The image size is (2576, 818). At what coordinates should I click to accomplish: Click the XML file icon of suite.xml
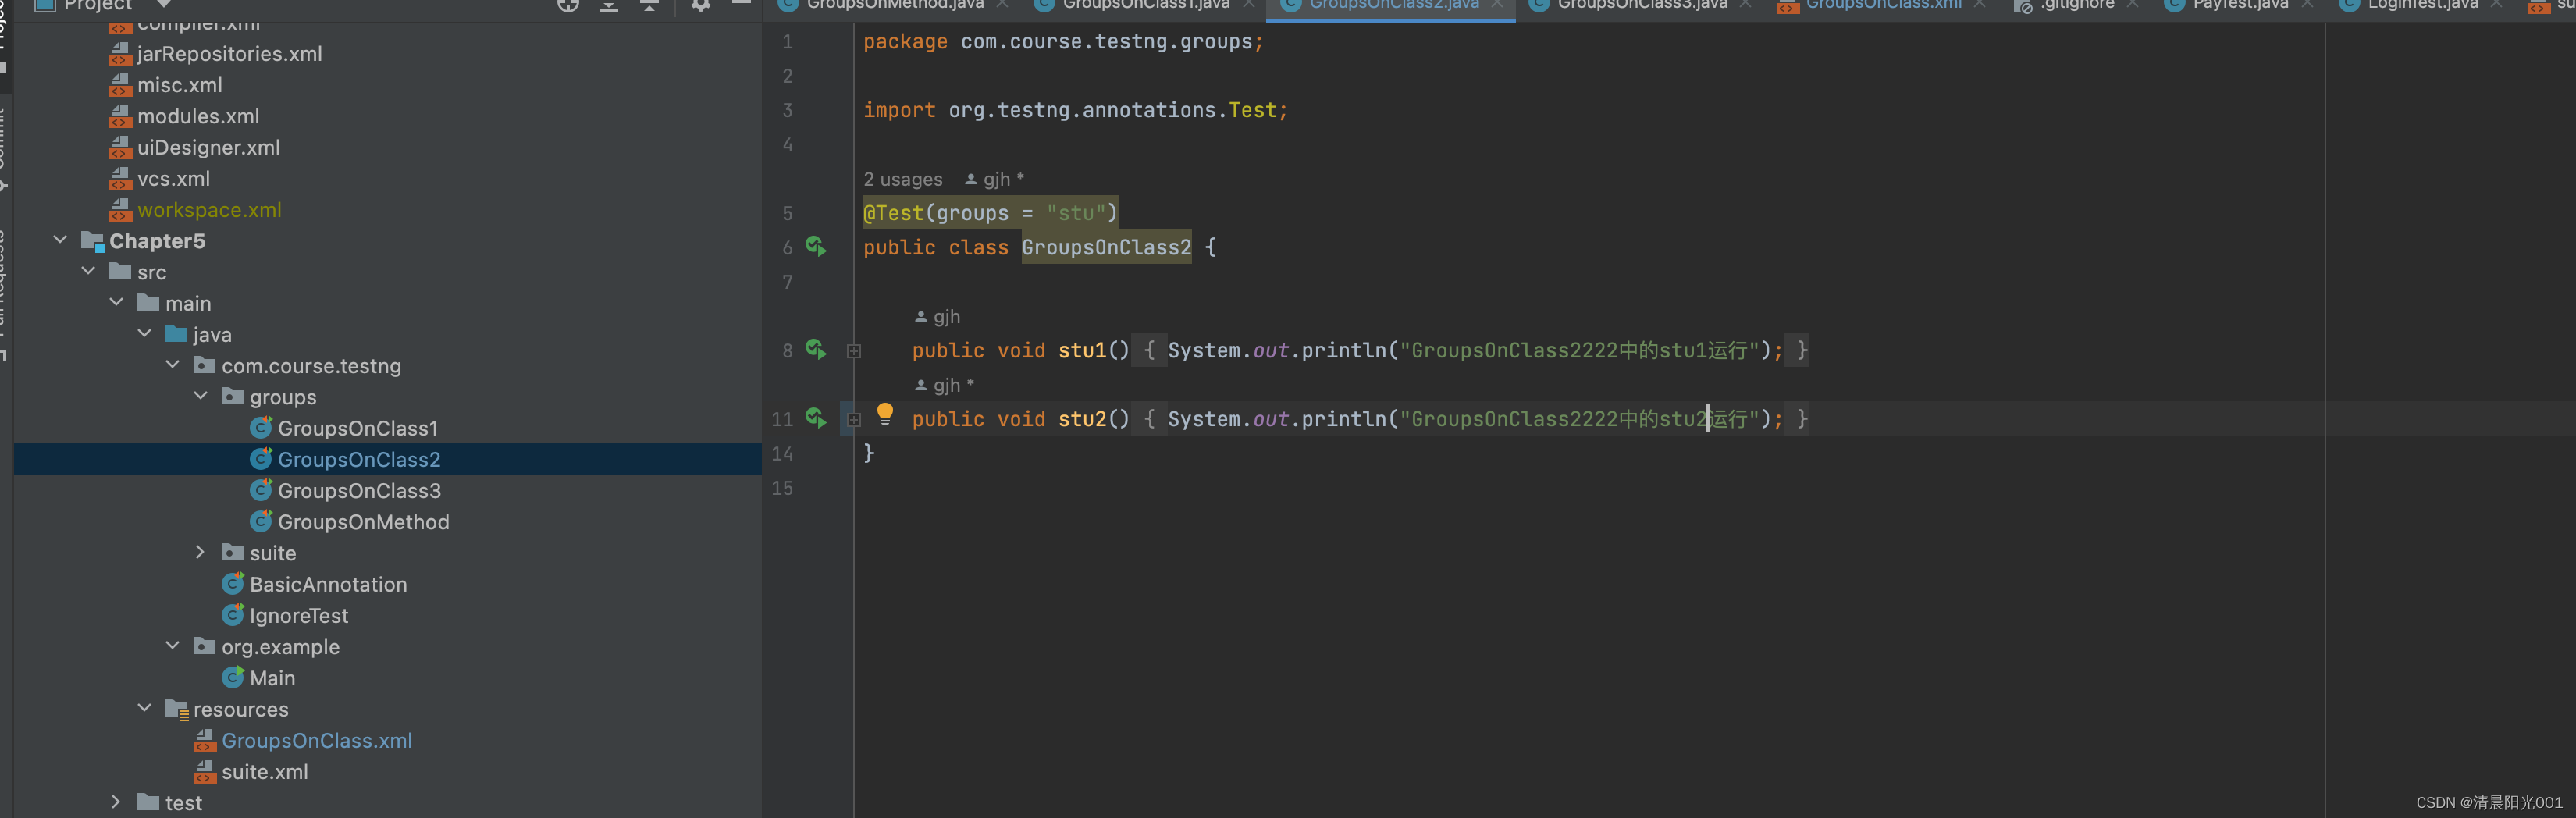[205, 771]
